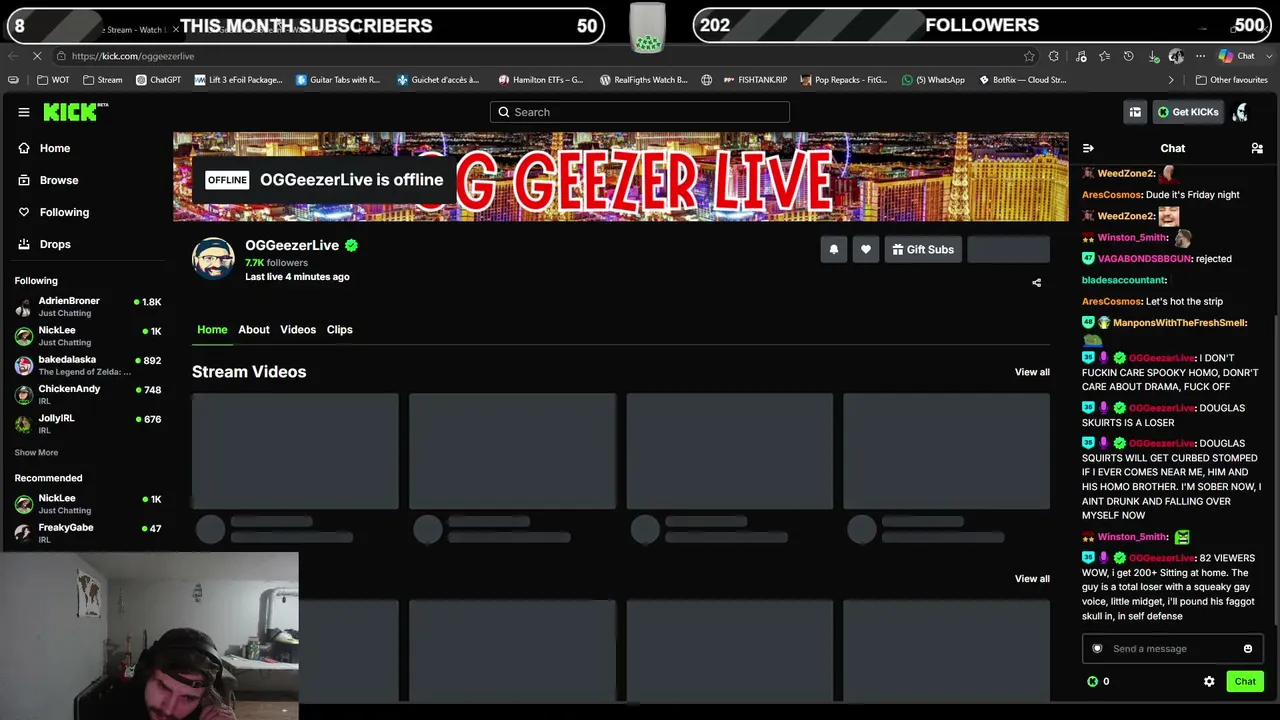Click the Send a message chat input
Viewport: 1280px width, 720px height.
[1172, 649]
